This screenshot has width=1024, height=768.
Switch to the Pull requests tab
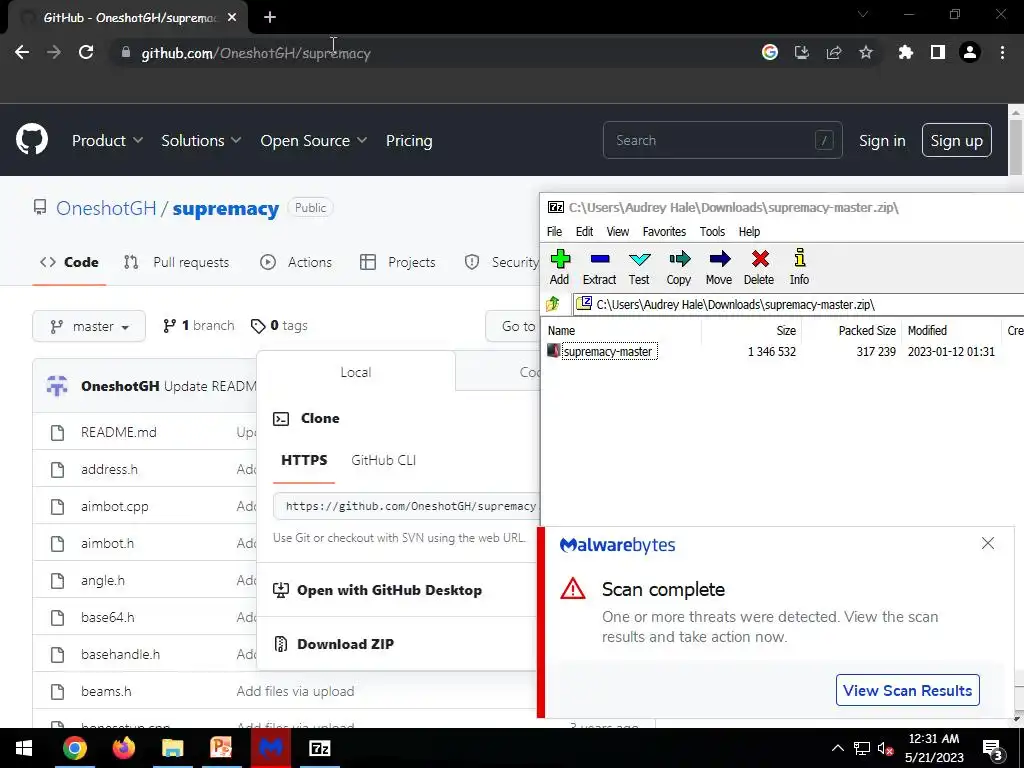[177, 263]
